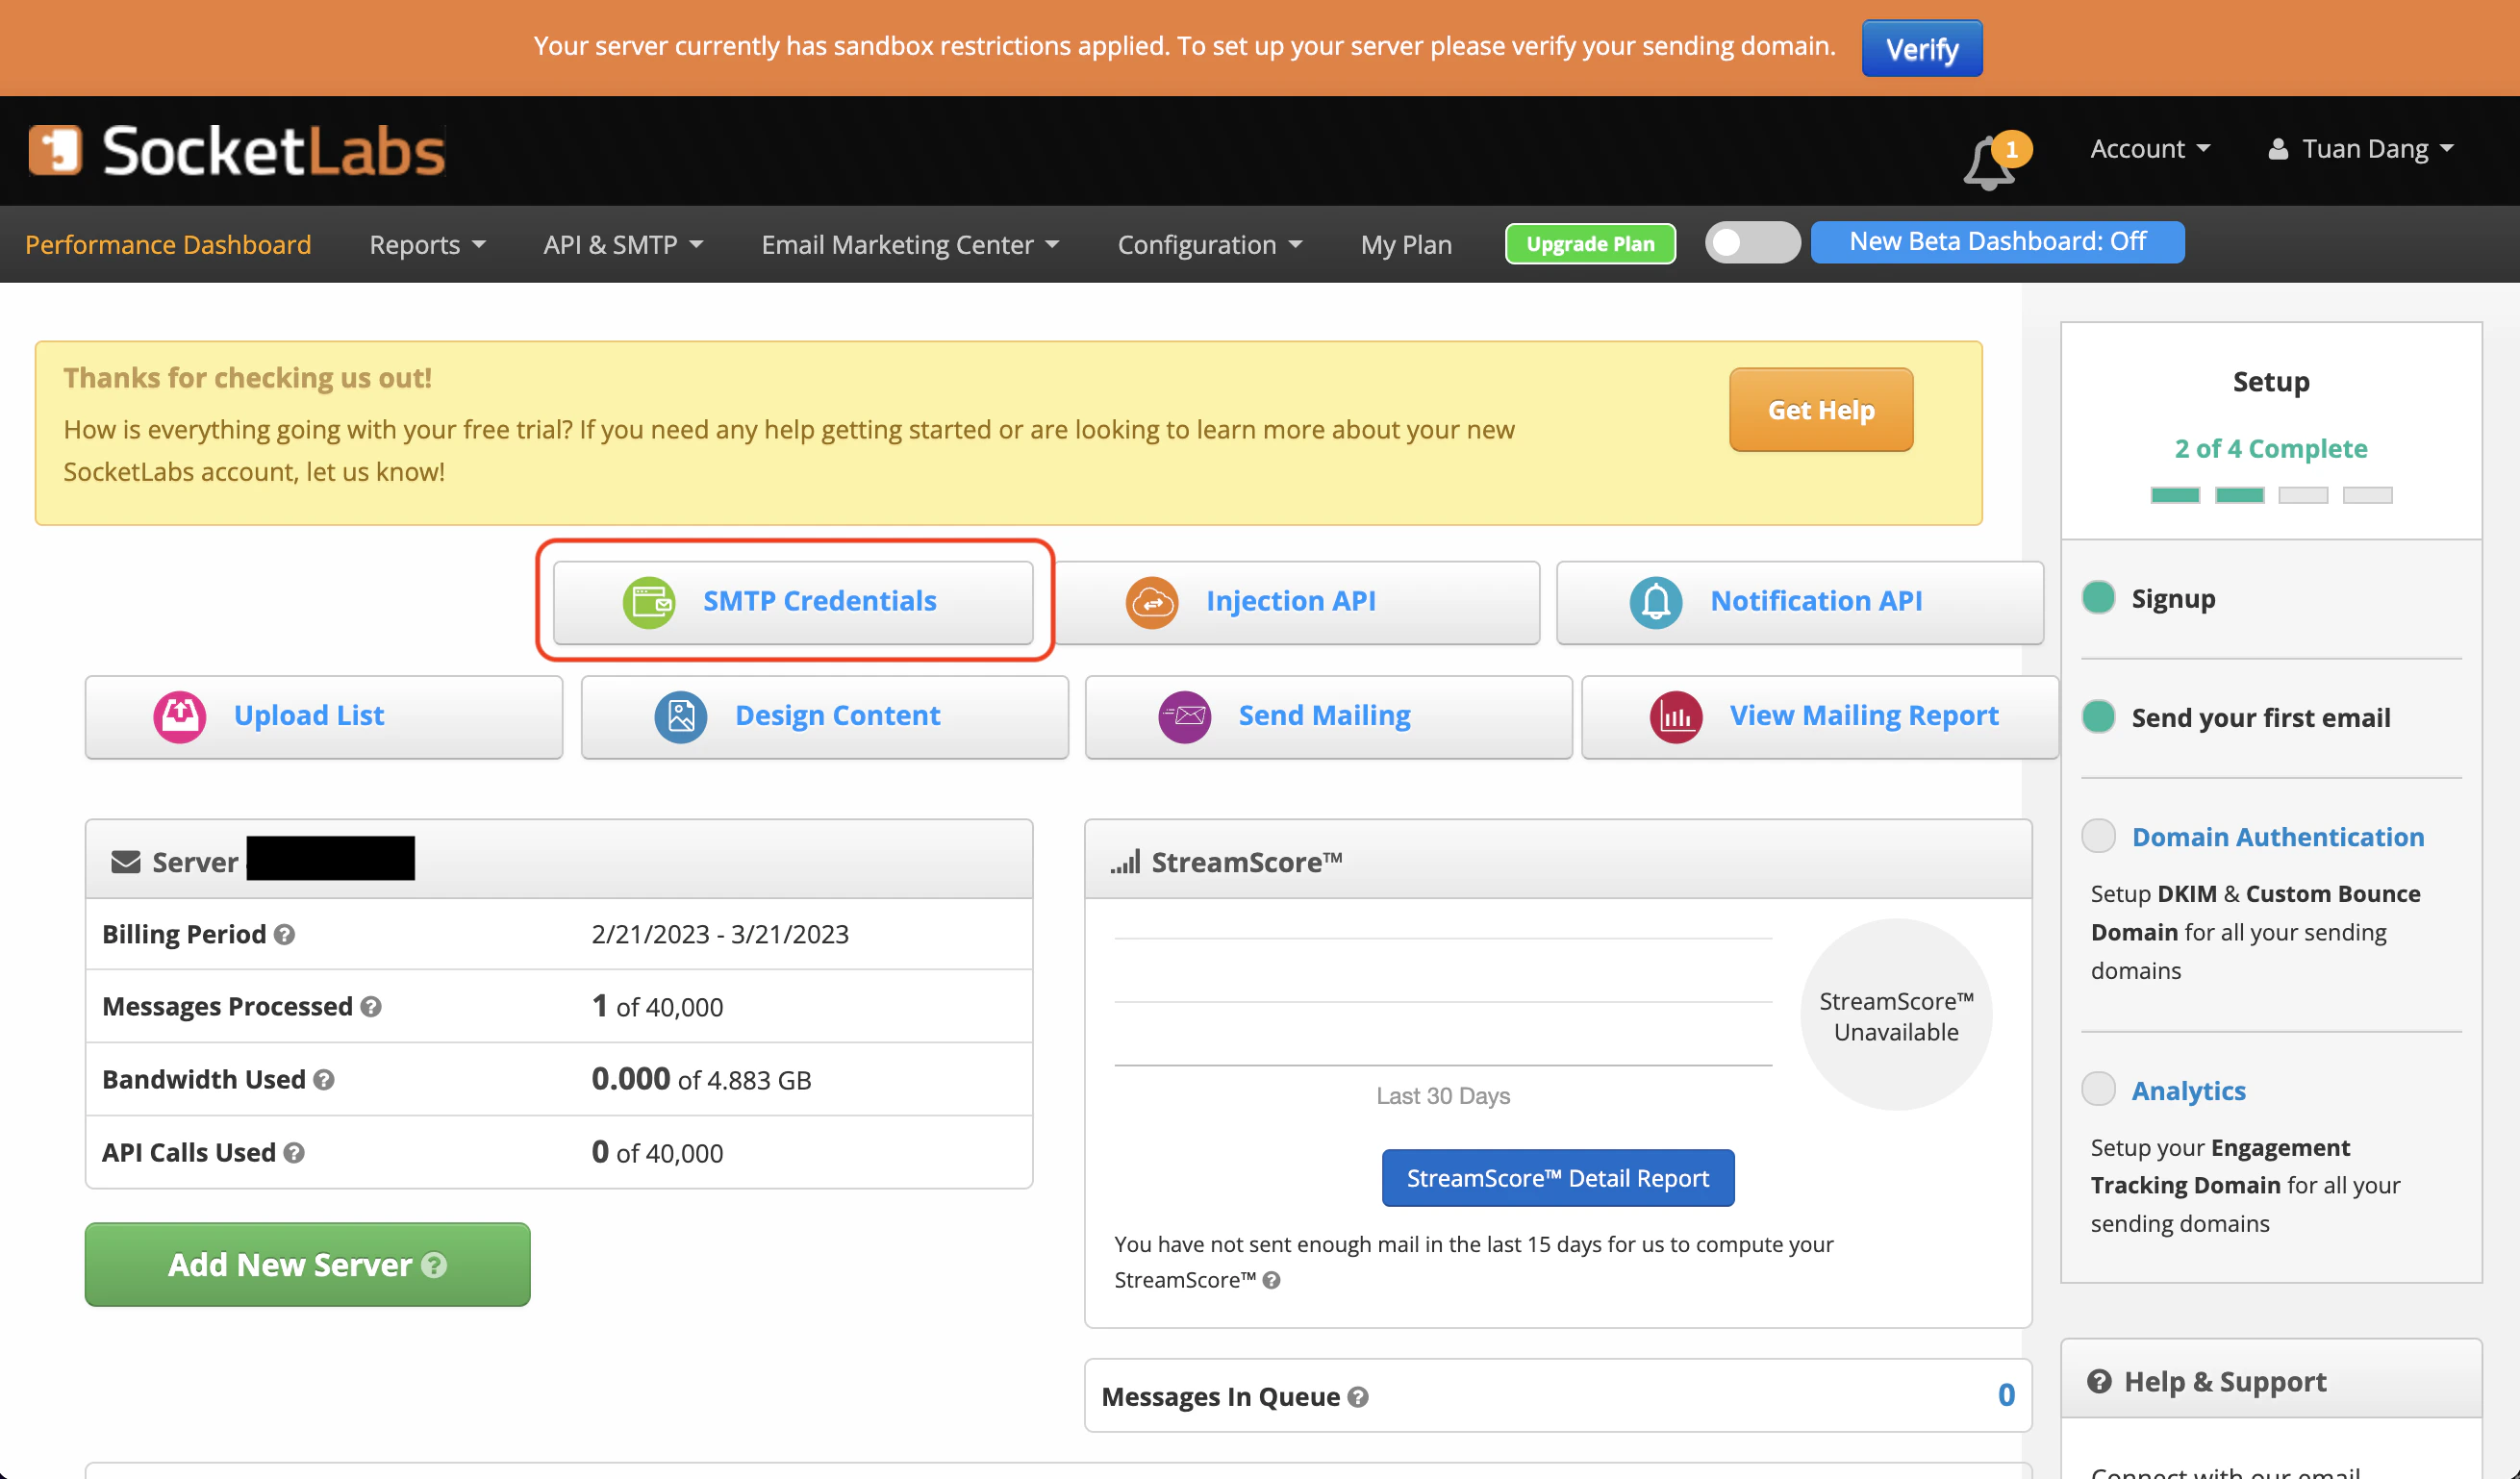Click the Verify button in the banner
Viewport: 2520px width, 1479px height.
coord(1921,47)
